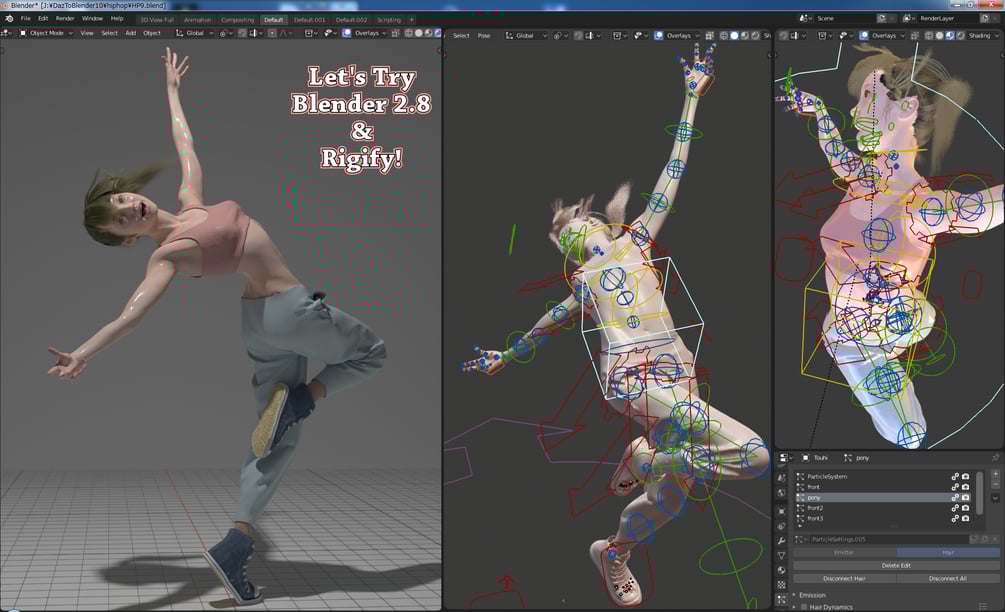The width and height of the screenshot is (1005, 612).
Task: Select rendered shading mode in the right viewport
Action: [x=960, y=36]
